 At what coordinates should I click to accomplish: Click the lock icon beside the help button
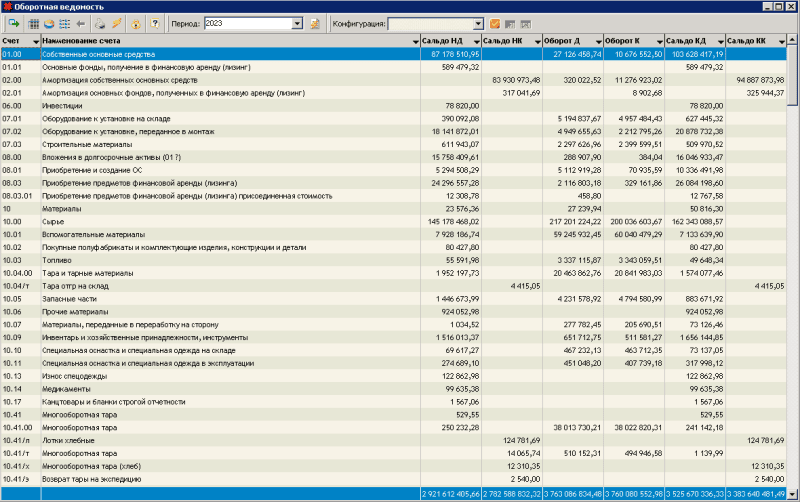(x=136, y=22)
